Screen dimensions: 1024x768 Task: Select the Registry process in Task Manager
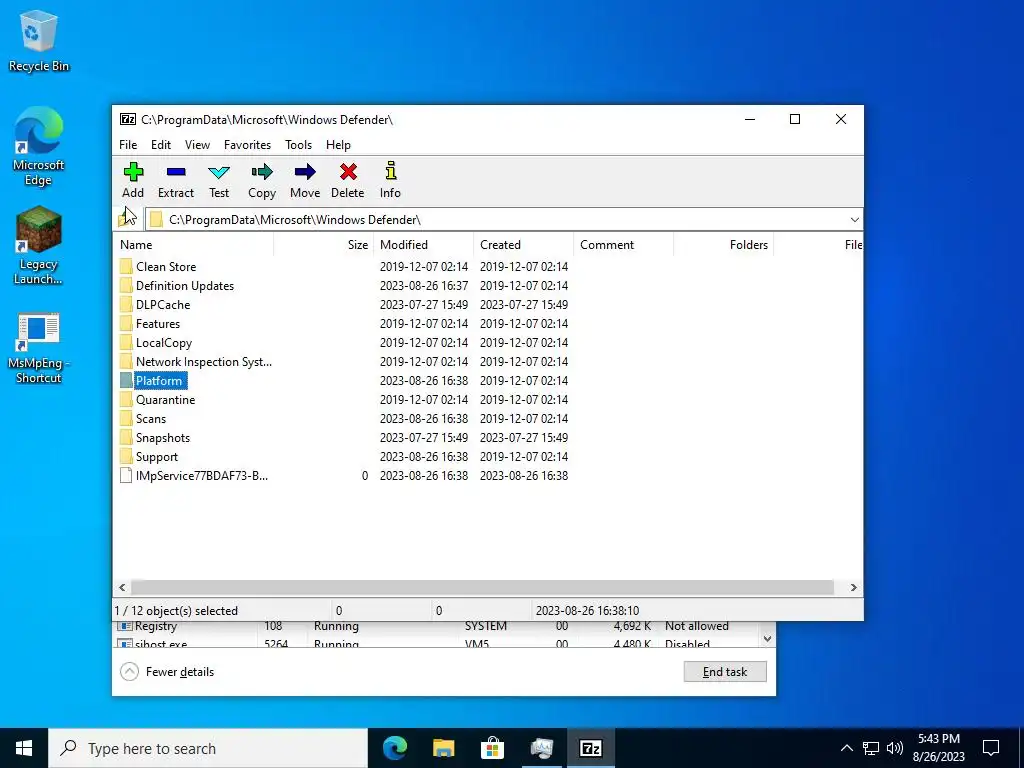tap(436, 626)
